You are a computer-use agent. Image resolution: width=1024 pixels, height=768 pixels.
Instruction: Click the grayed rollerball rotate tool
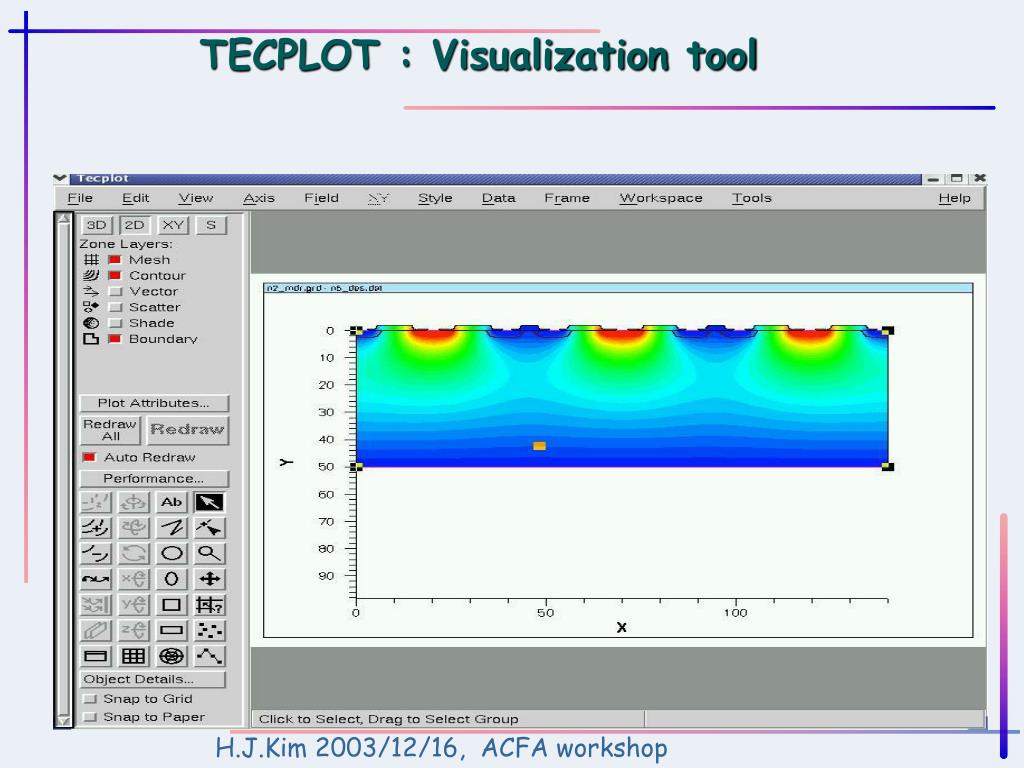(133, 528)
